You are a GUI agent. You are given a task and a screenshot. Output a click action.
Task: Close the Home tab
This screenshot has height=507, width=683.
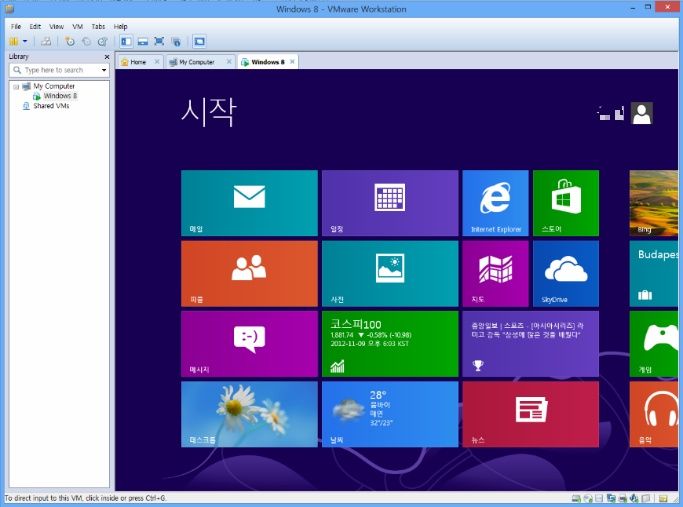coord(157,62)
